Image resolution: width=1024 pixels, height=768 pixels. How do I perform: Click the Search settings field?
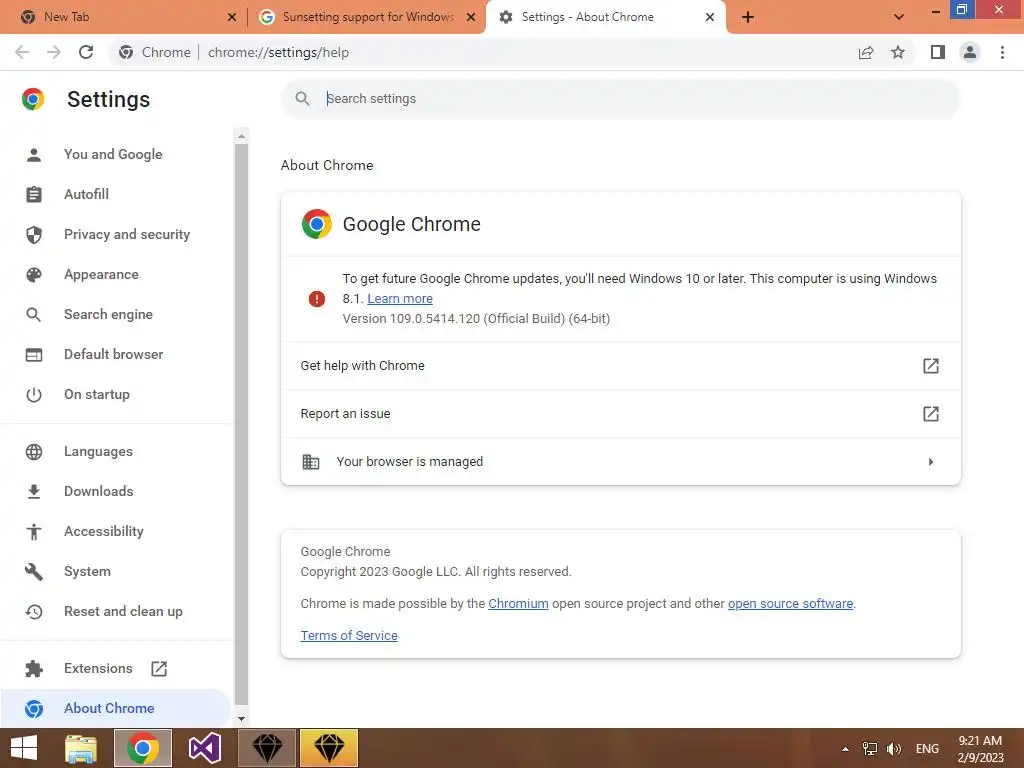pyautogui.click(x=620, y=99)
